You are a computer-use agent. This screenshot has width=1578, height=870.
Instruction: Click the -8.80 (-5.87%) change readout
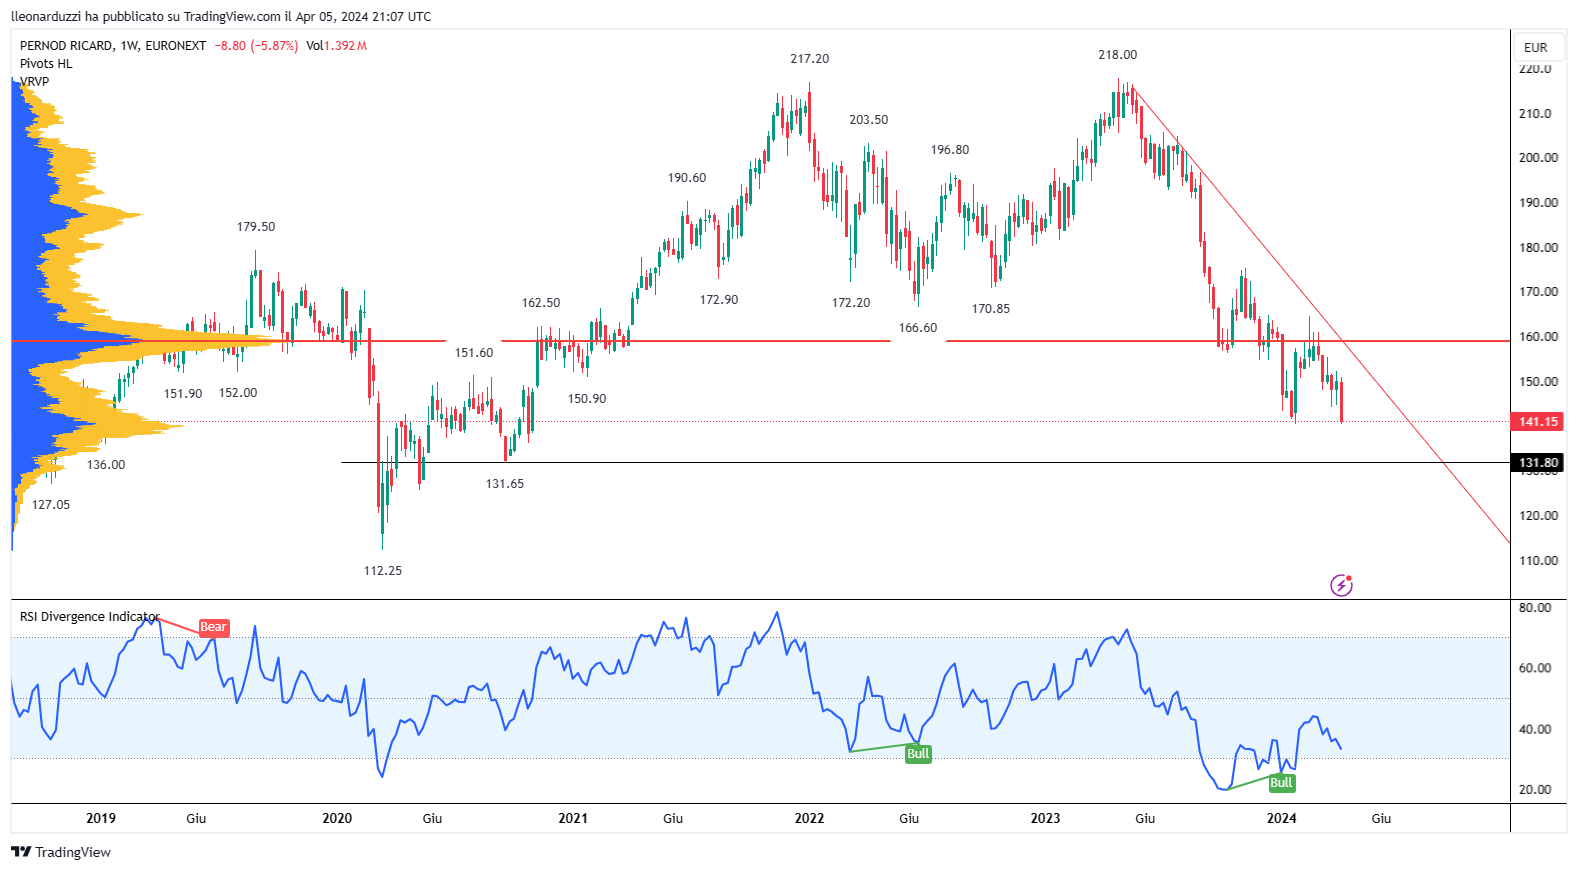(256, 46)
